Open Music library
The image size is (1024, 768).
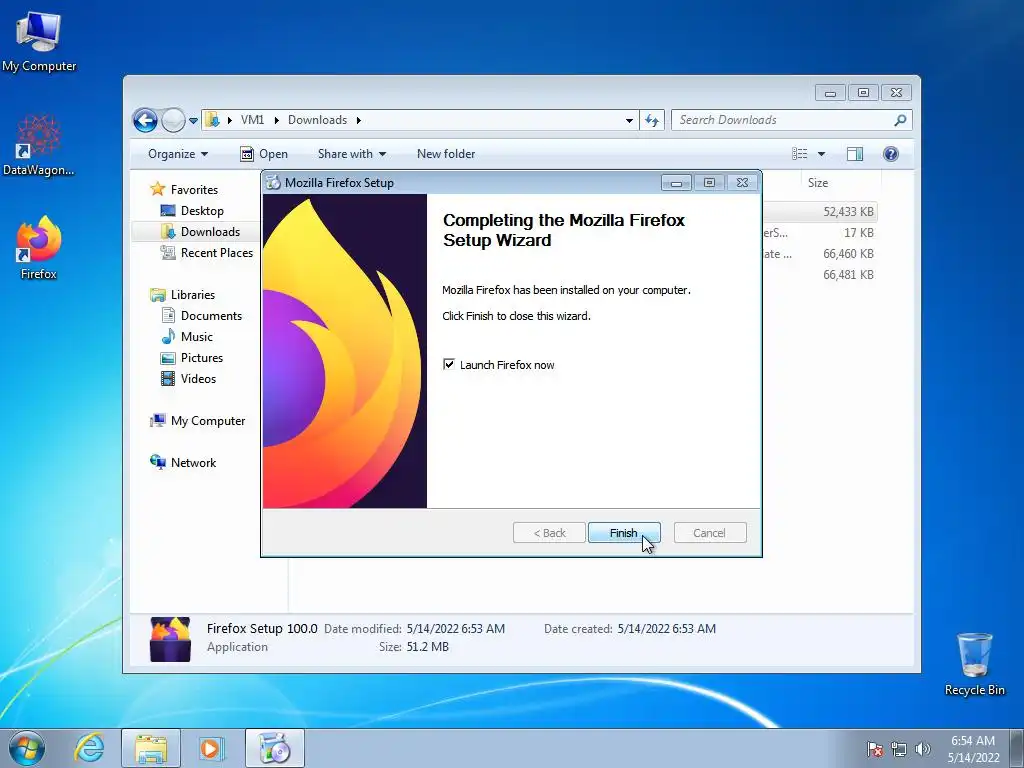point(197,337)
